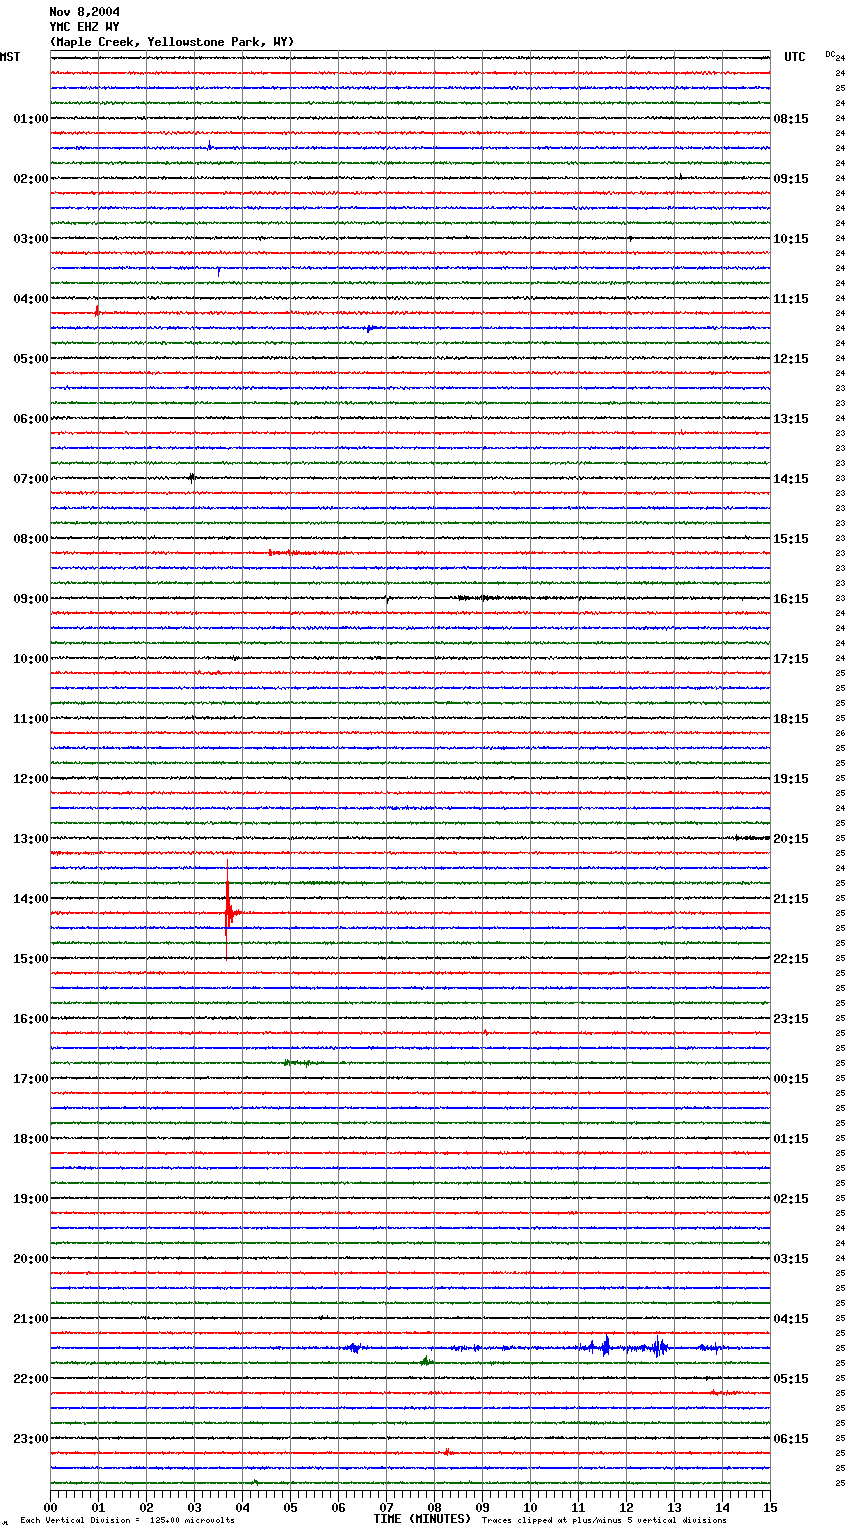The width and height of the screenshot is (850, 1534).
Task: Select the "16:00" MST time label
Action: pos(31,1019)
